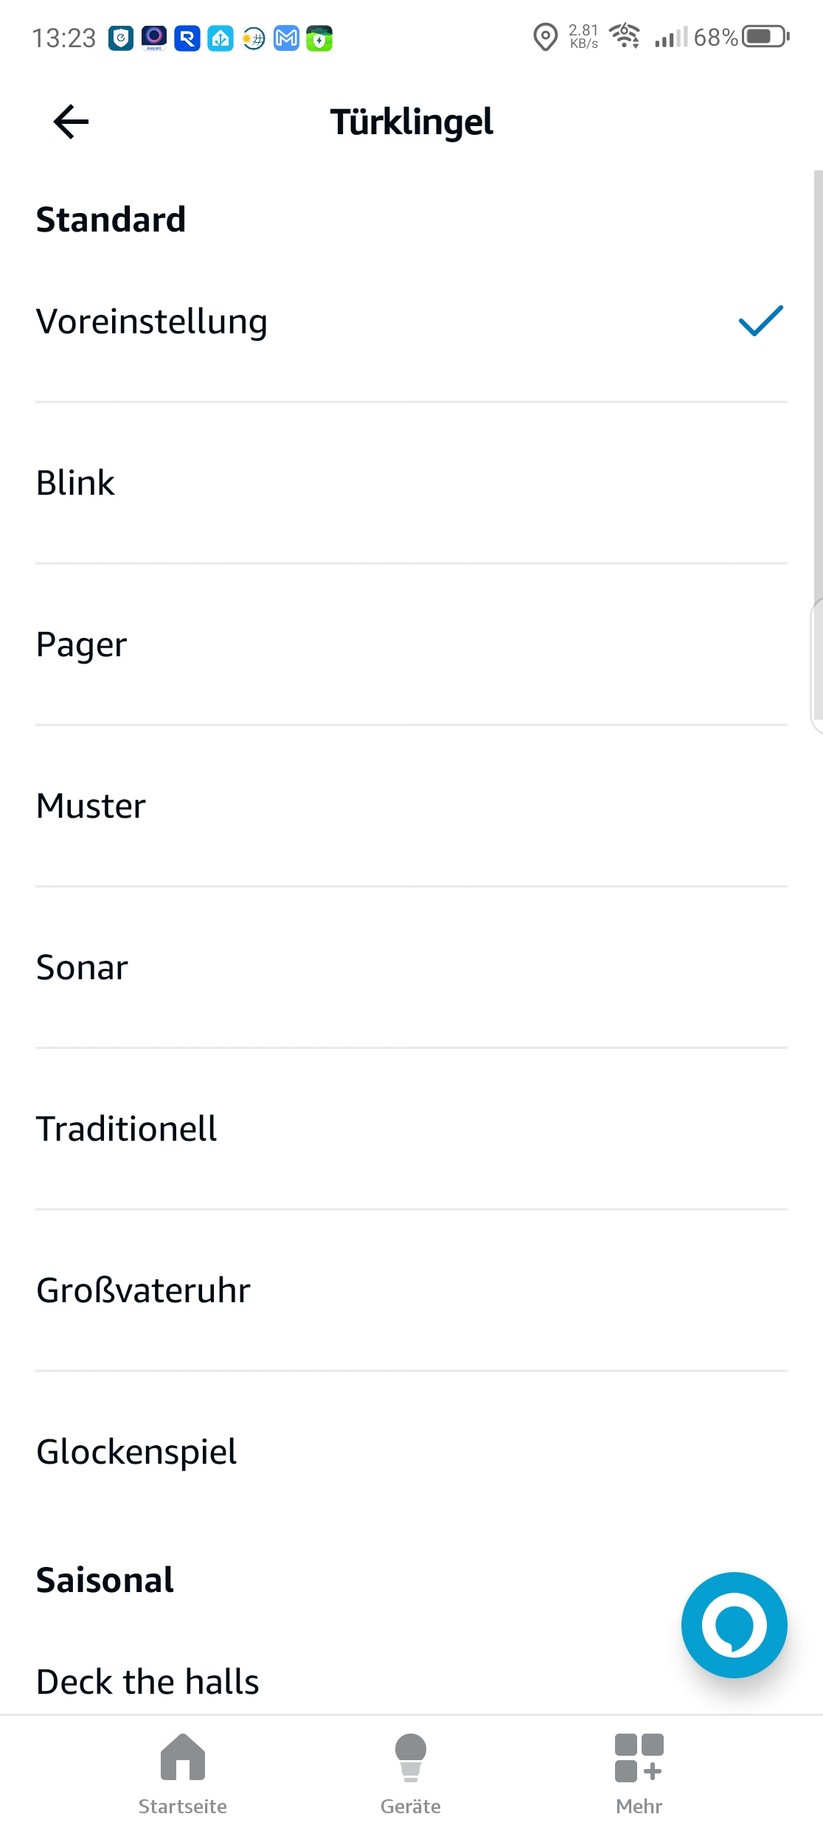
Task: Select the Sonar sound option
Action: 82,968
